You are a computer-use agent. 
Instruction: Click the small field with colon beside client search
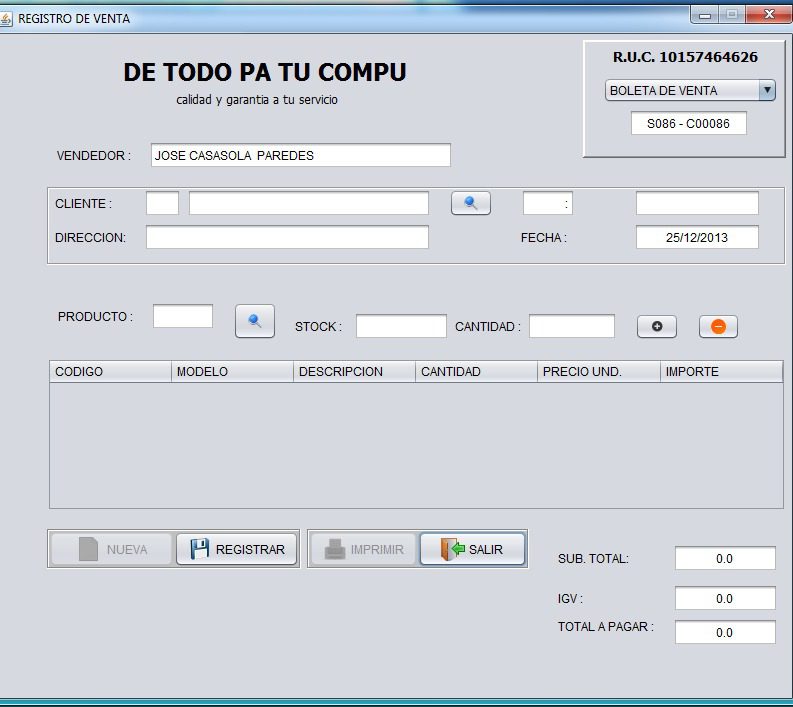[x=548, y=203]
